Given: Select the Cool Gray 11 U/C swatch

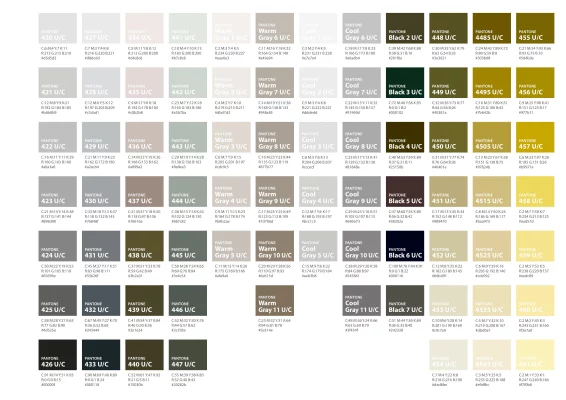Looking at the screenshot, I should coord(362,301).
